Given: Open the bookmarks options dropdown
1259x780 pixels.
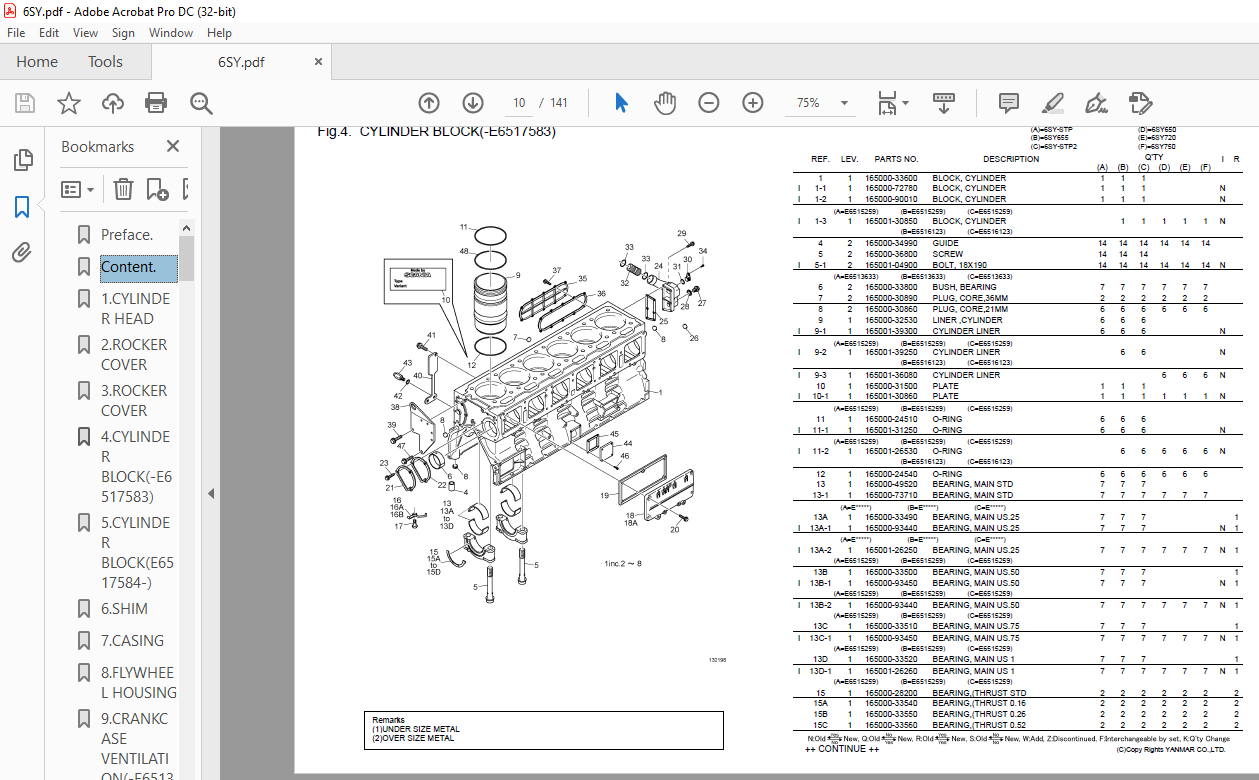Looking at the screenshot, I should (x=78, y=189).
